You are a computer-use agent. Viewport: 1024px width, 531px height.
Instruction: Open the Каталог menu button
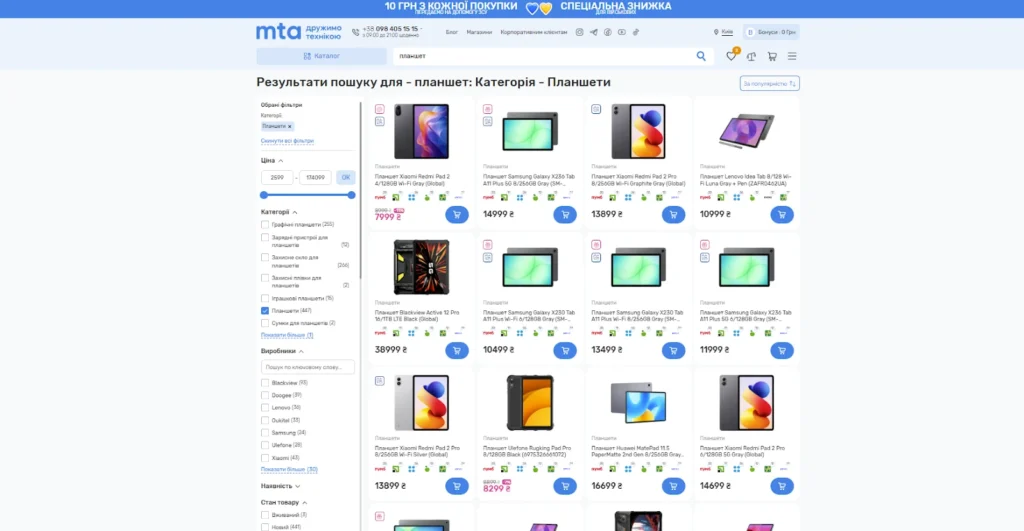tap(321, 56)
